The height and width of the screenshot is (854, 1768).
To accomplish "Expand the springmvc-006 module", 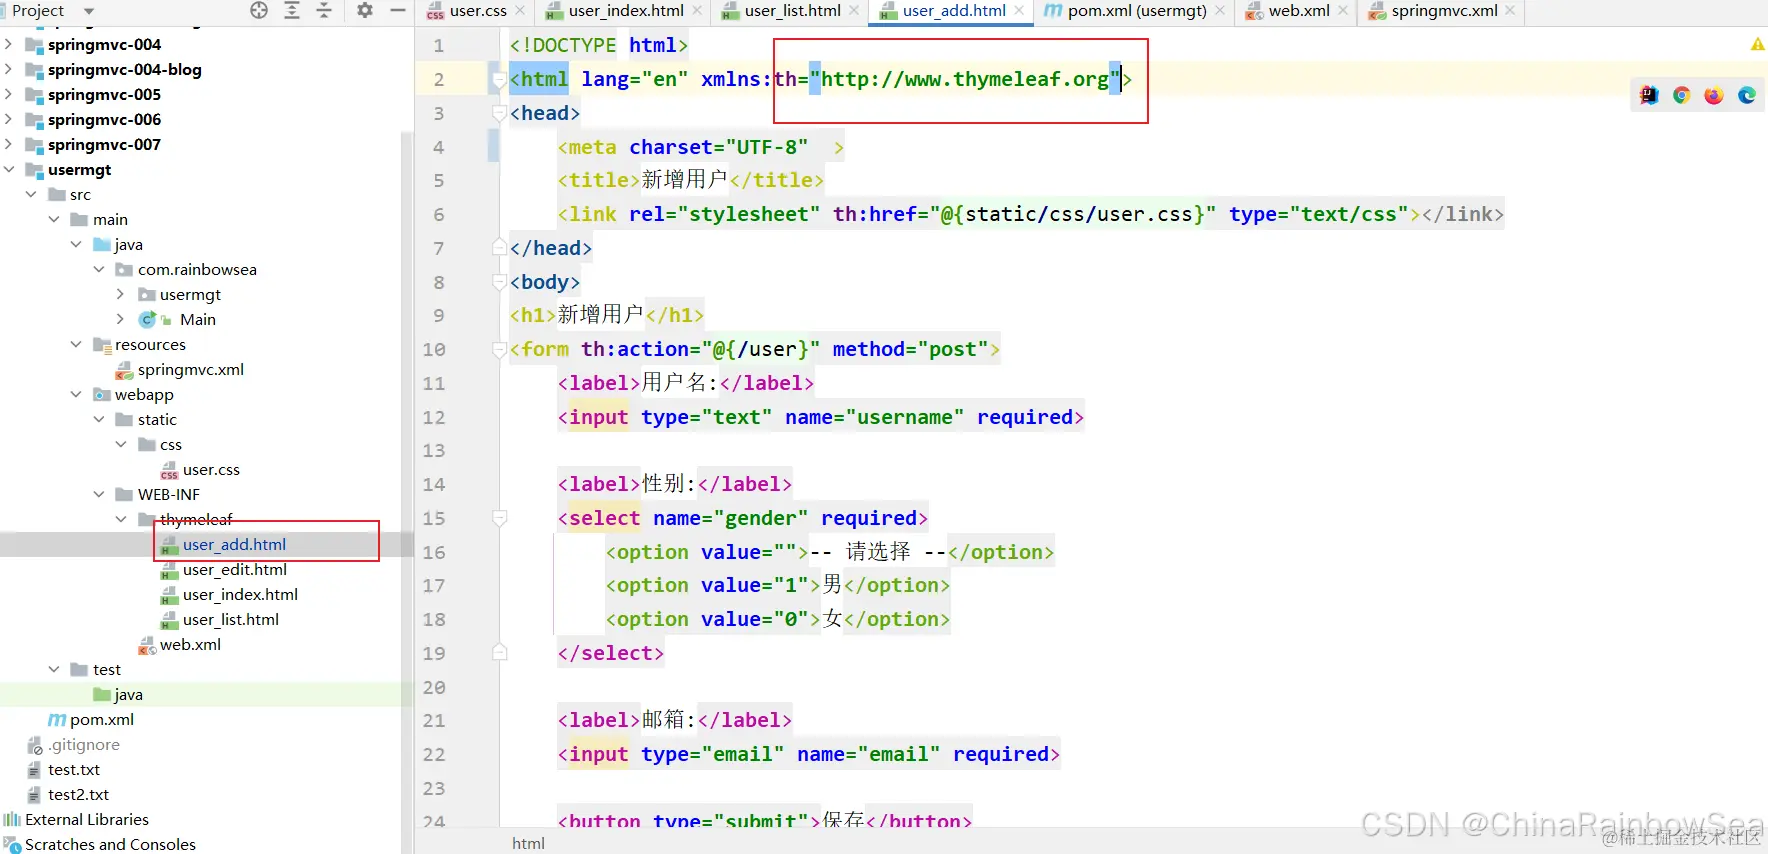I will click(x=9, y=119).
